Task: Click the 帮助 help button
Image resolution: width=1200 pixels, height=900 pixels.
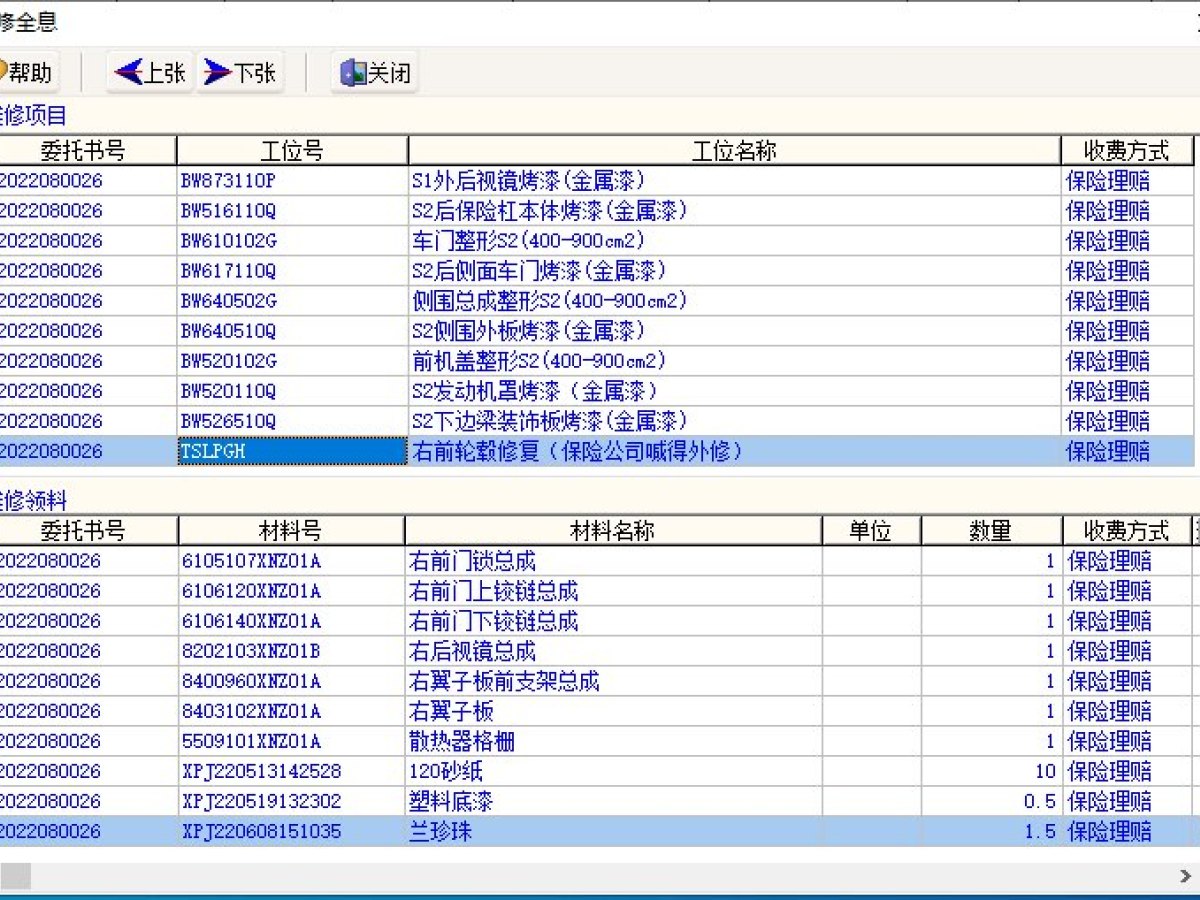Action: pos(27,73)
